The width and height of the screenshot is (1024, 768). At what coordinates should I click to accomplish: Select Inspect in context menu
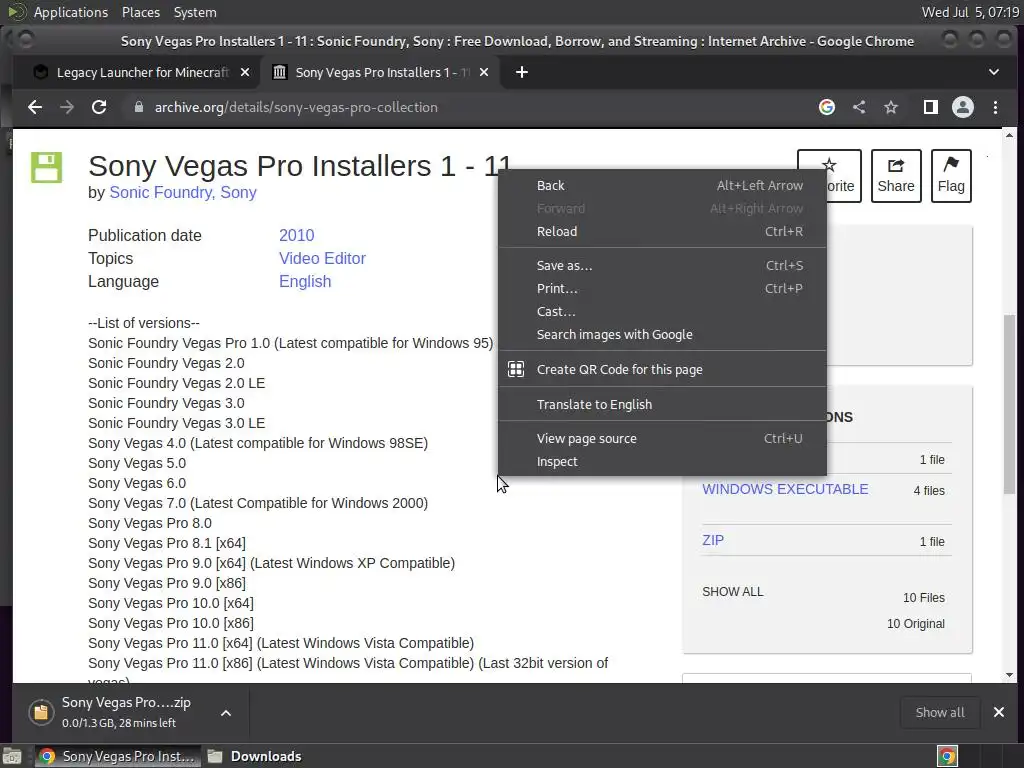point(662,461)
